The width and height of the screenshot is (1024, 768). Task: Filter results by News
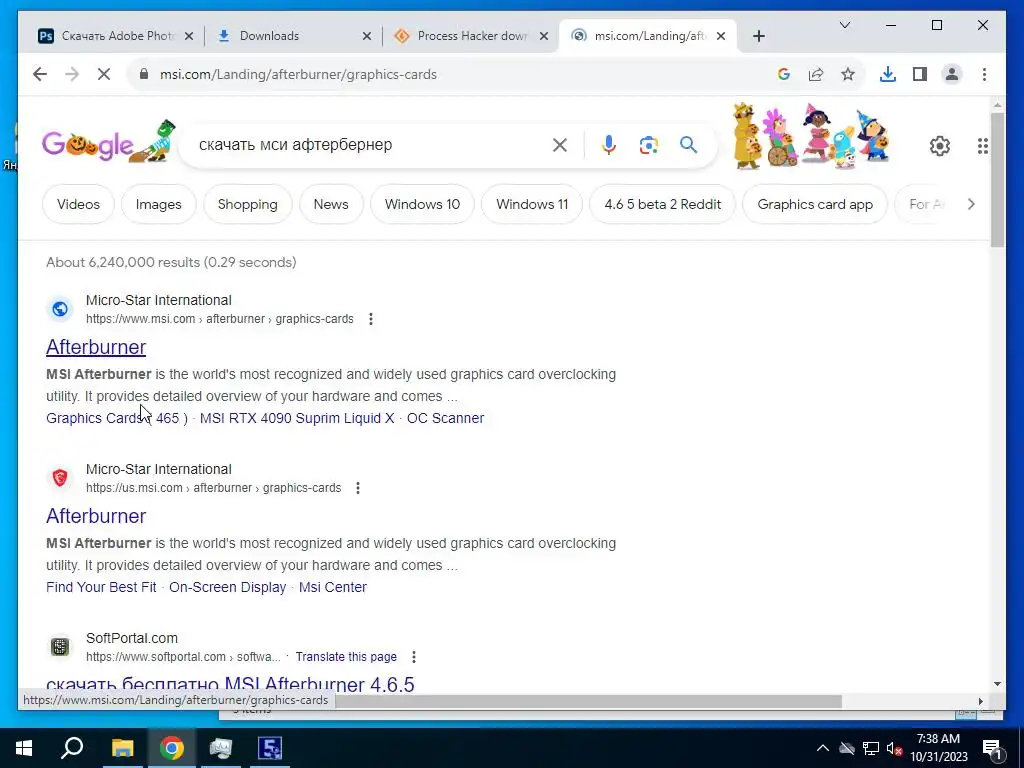point(331,204)
